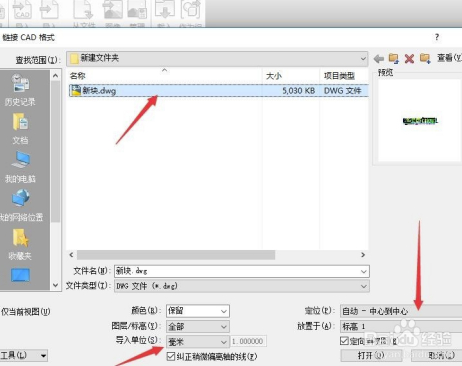Sort by Size (大小) column header
Image resolution: width=462 pixels, height=366 pixels.
[x=274, y=76]
